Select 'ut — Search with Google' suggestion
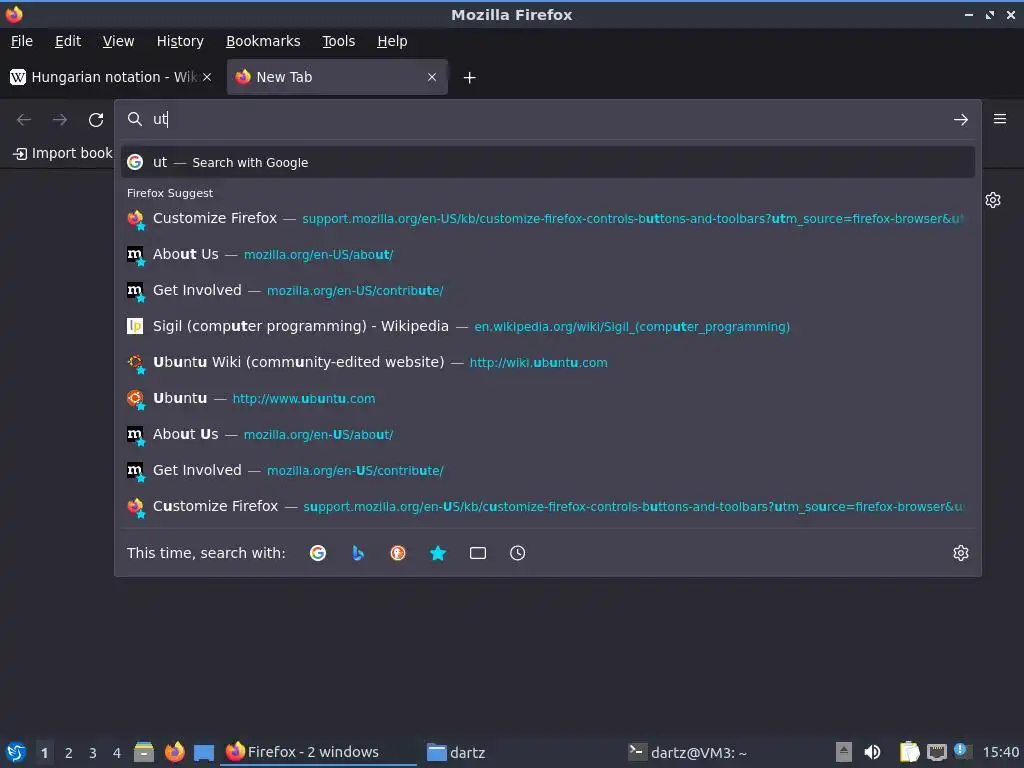Image resolution: width=1024 pixels, height=768 pixels. click(548, 162)
